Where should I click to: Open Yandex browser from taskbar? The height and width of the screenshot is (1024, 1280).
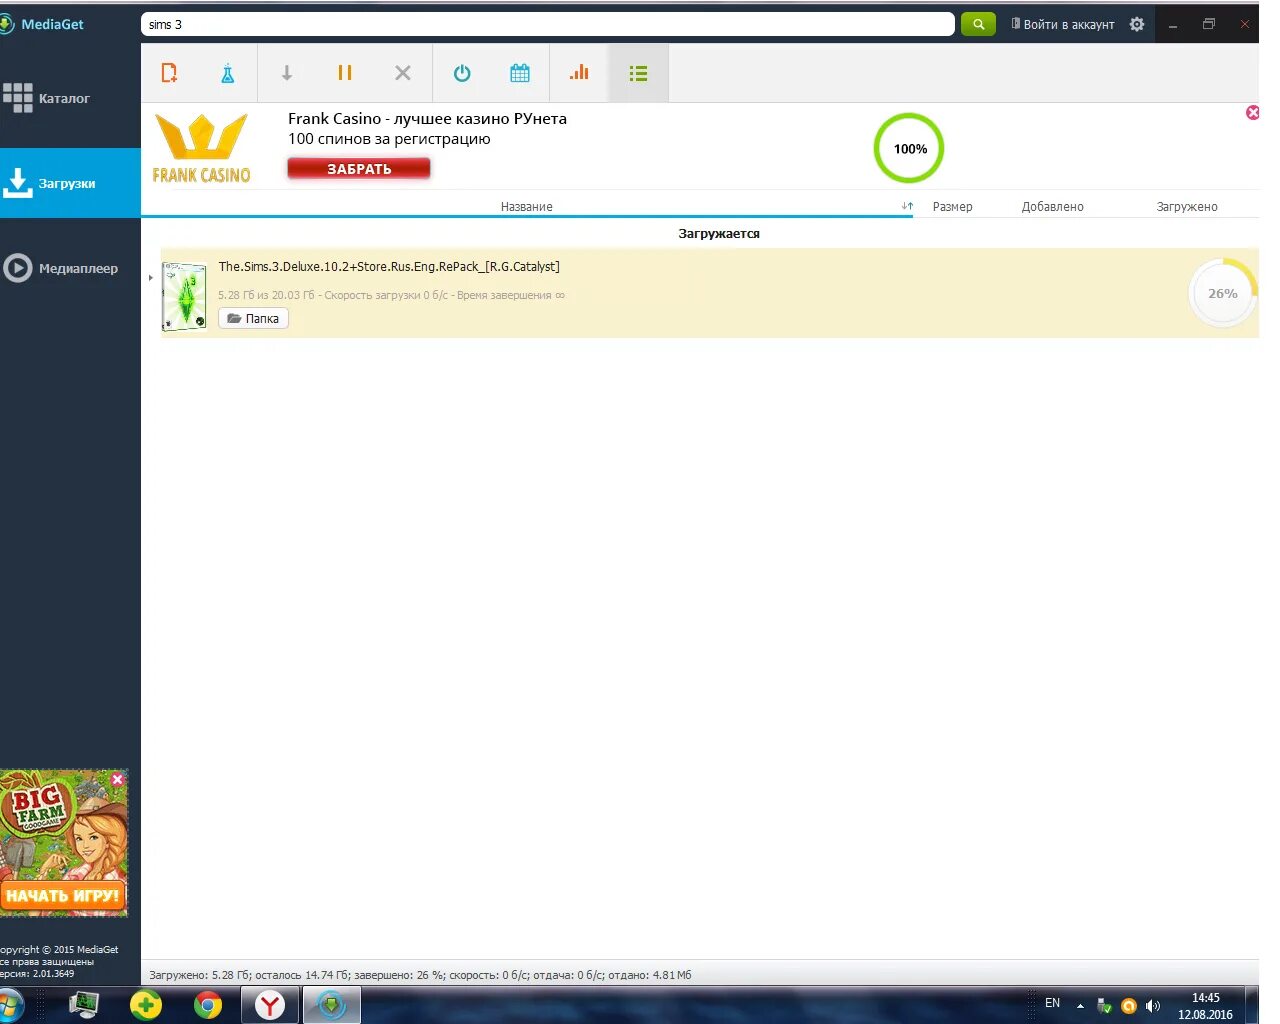click(x=270, y=1005)
